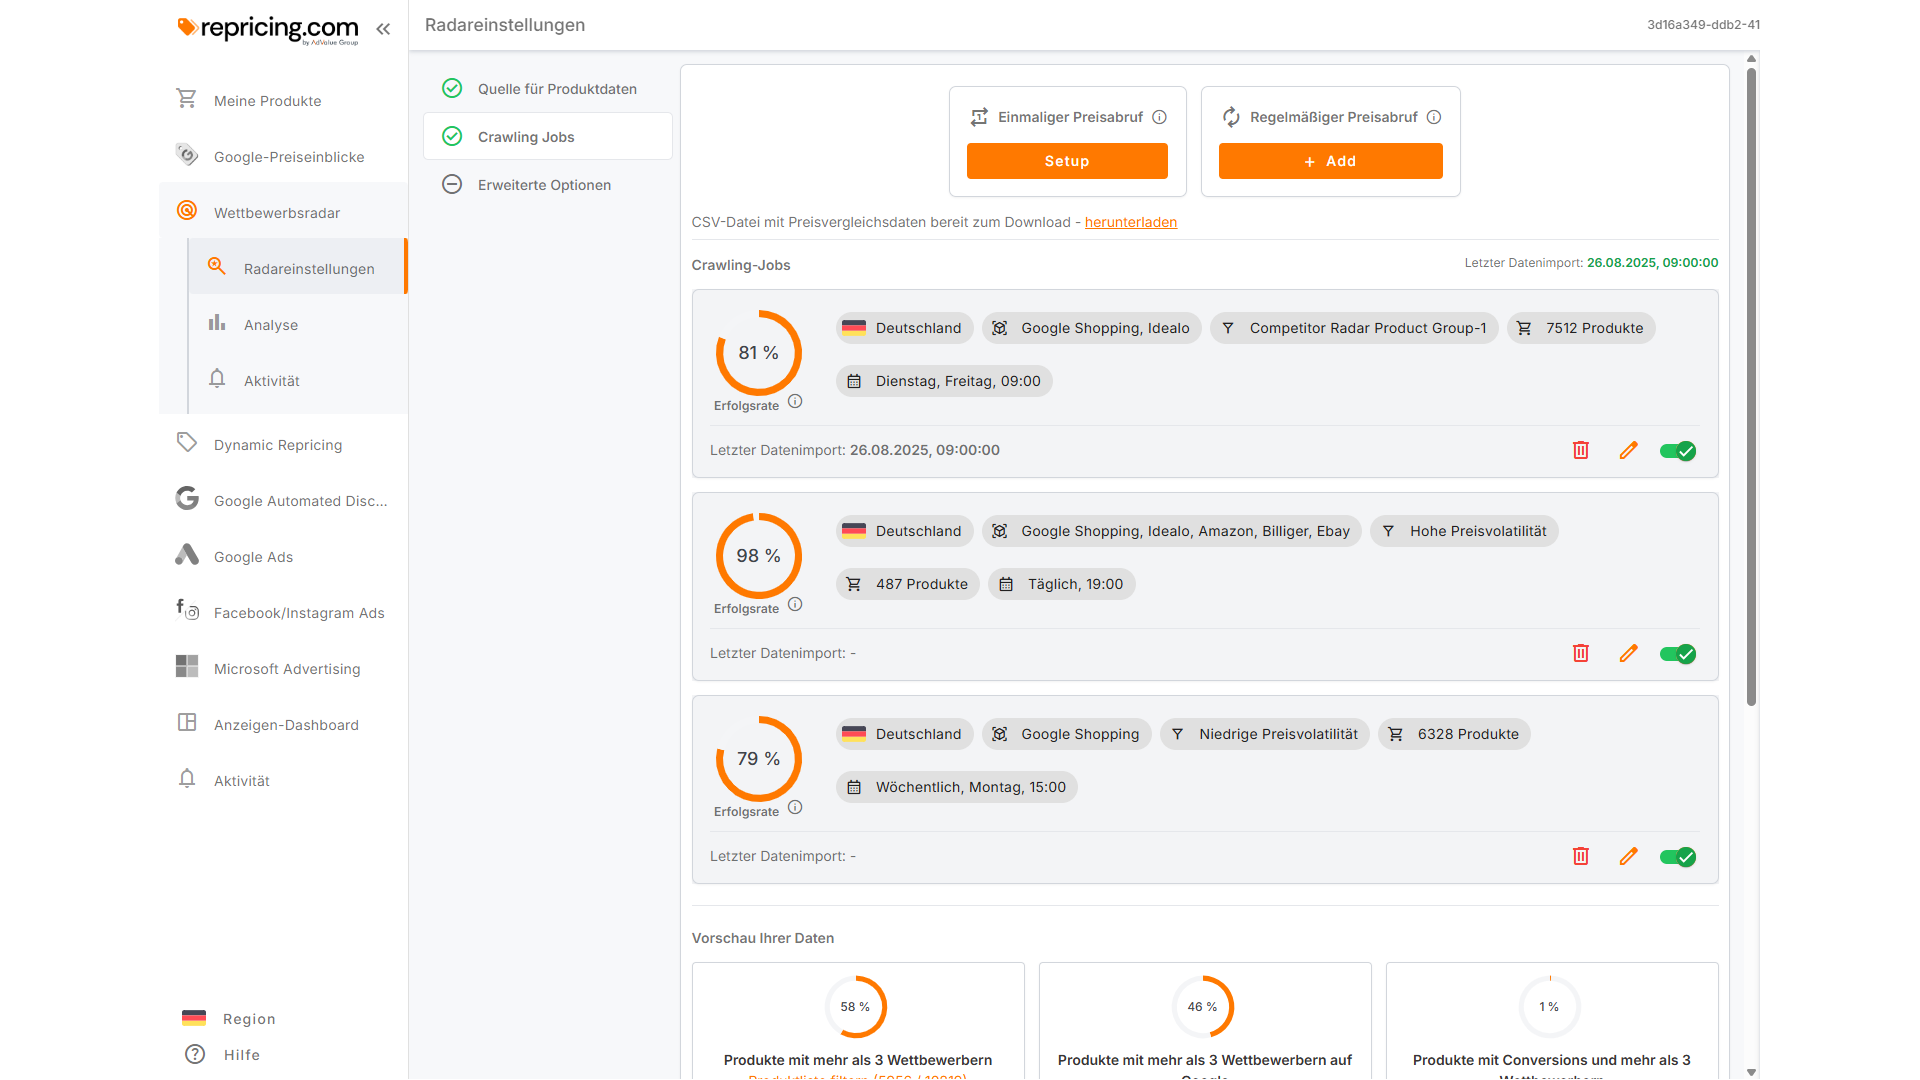This screenshot has width=1920, height=1080.
Task: Click Erfolgsrate info icon on 81 % job
Action: (x=795, y=401)
